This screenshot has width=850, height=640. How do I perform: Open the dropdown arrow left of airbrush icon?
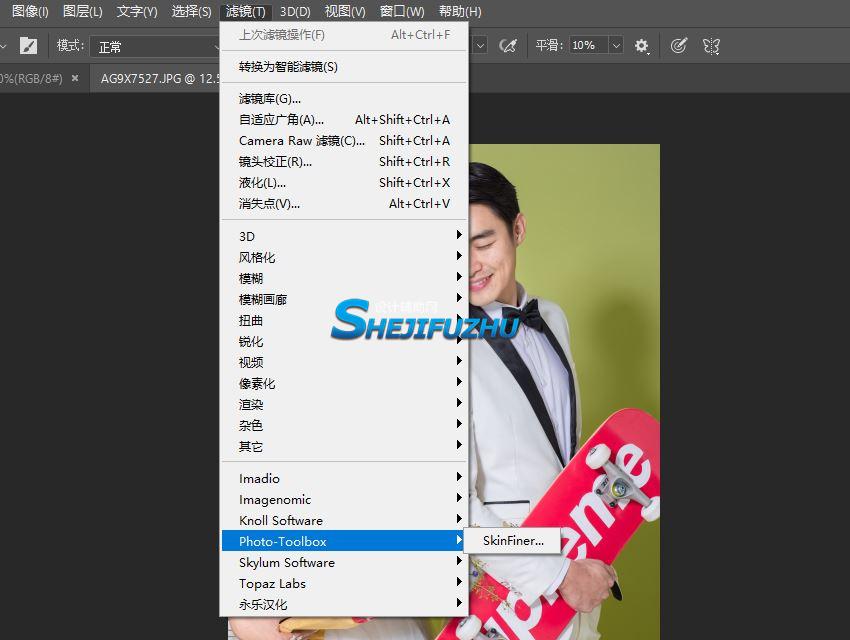pyautogui.click(x=480, y=46)
